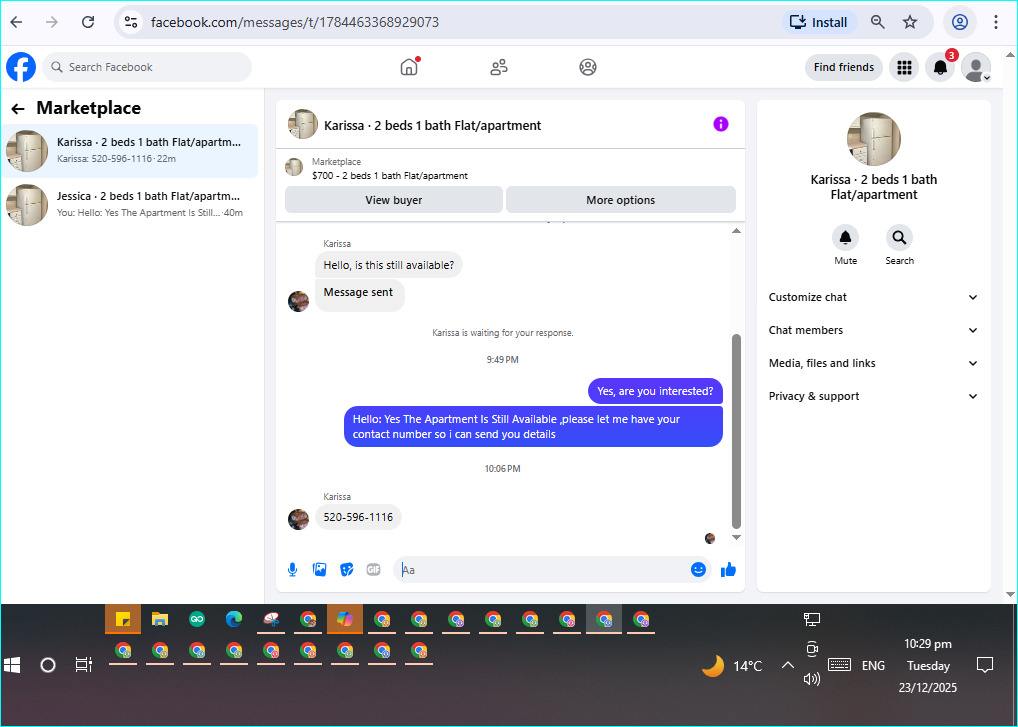Viewport: 1018px width, 727px height.
Task: Open the Chrome three-dot menu
Action: click(x=996, y=22)
